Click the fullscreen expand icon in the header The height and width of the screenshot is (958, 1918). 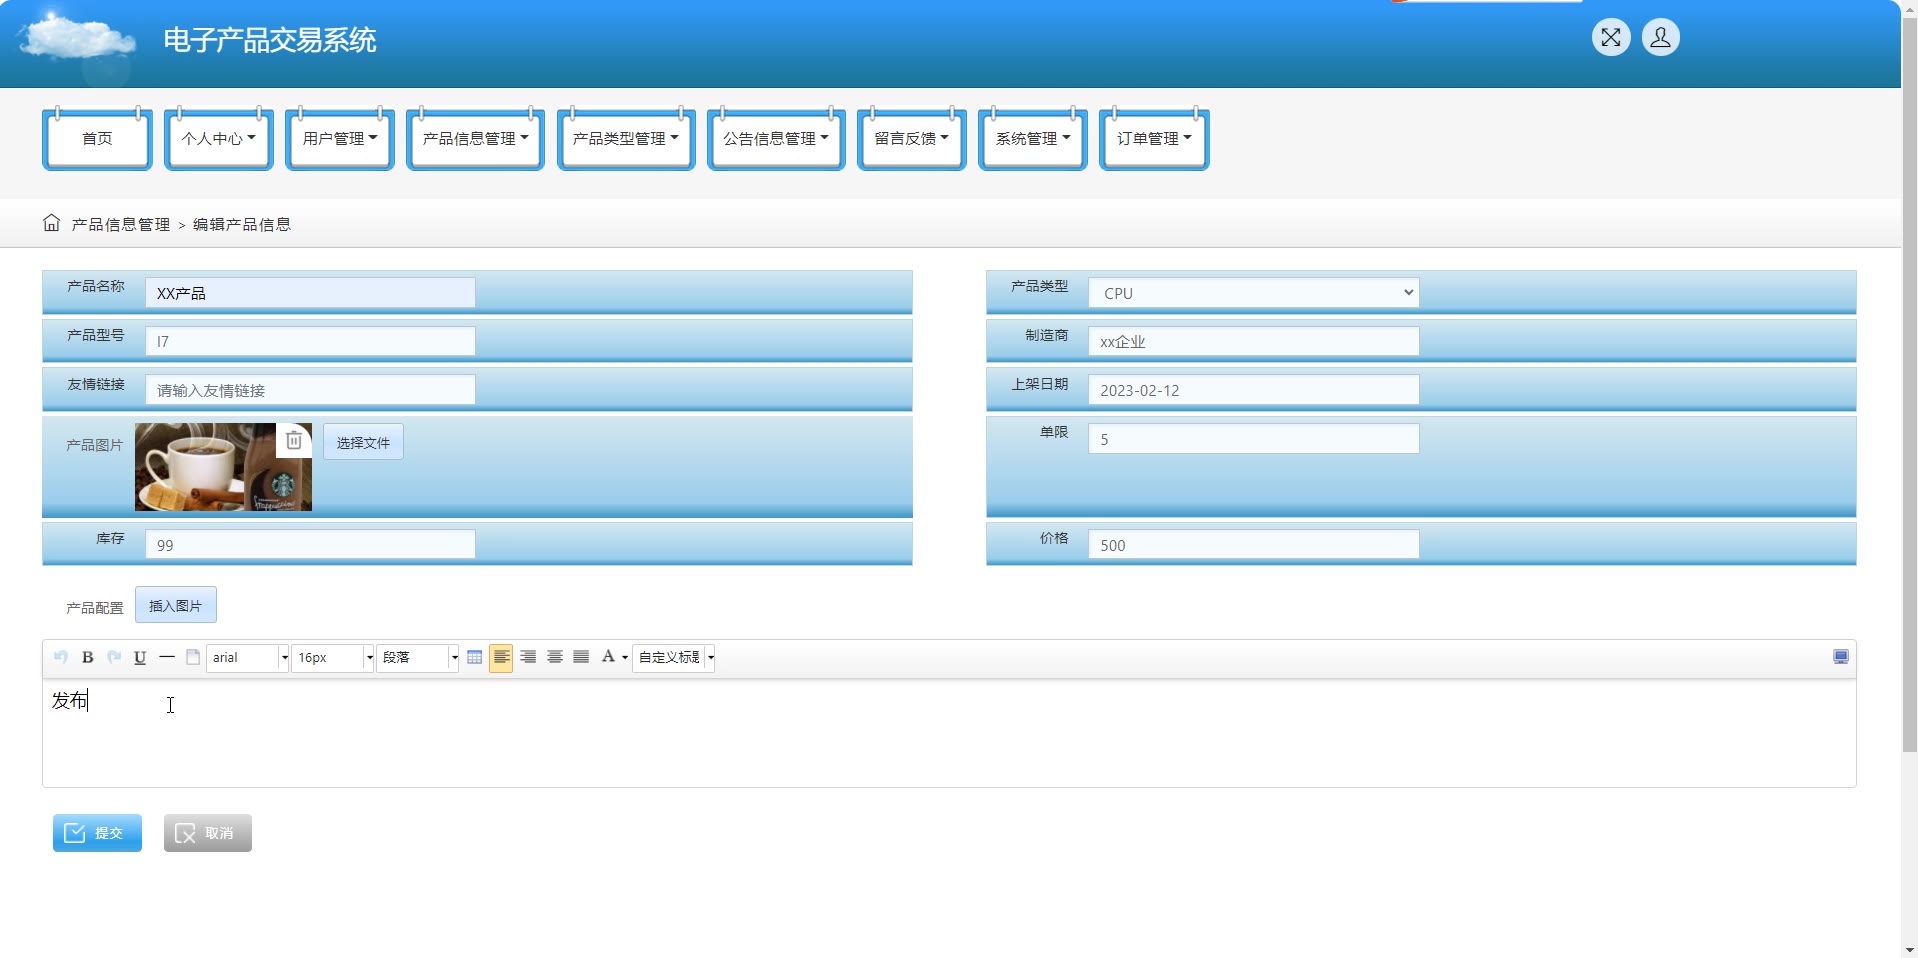[x=1611, y=38]
